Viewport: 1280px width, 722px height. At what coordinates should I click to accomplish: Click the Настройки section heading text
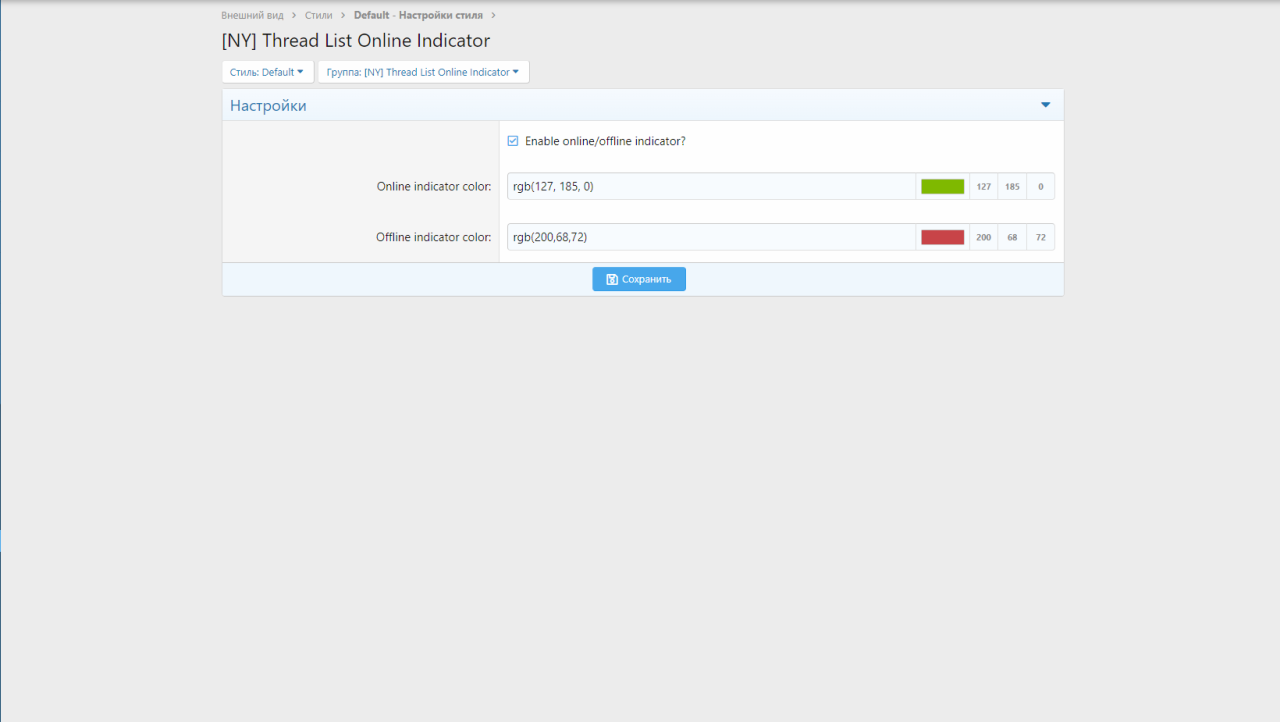point(268,105)
